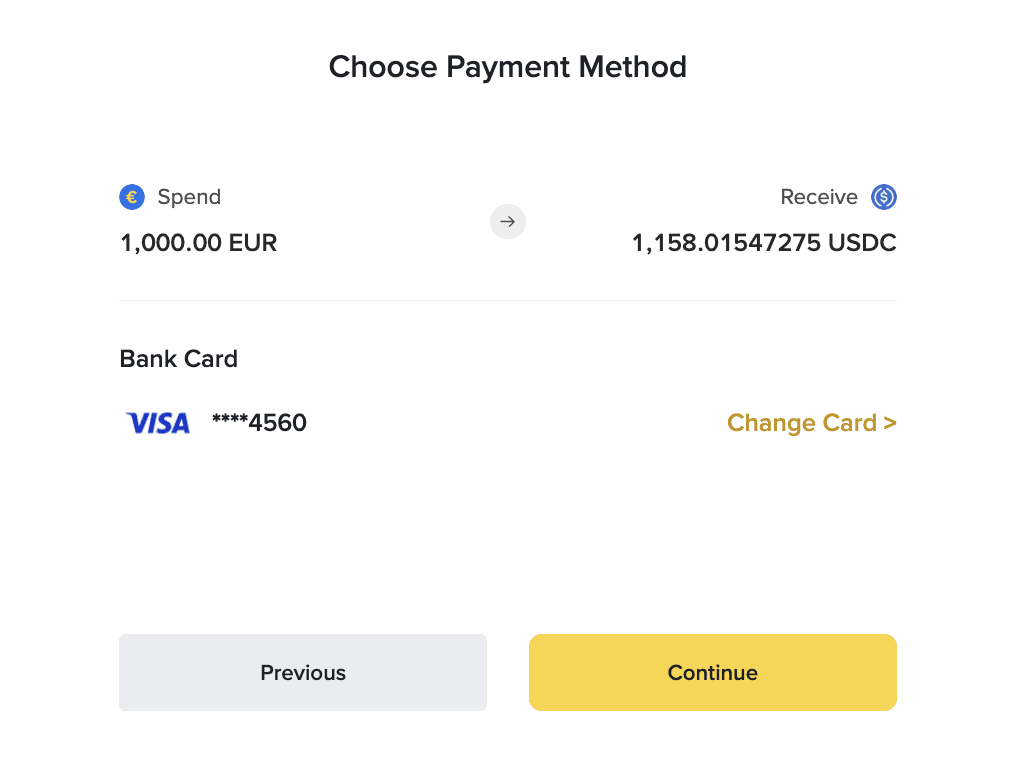The width and height of the screenshot is (1016, 762).
Task: Click the masked asterisks of card number
Action: (x=230, y=420)
